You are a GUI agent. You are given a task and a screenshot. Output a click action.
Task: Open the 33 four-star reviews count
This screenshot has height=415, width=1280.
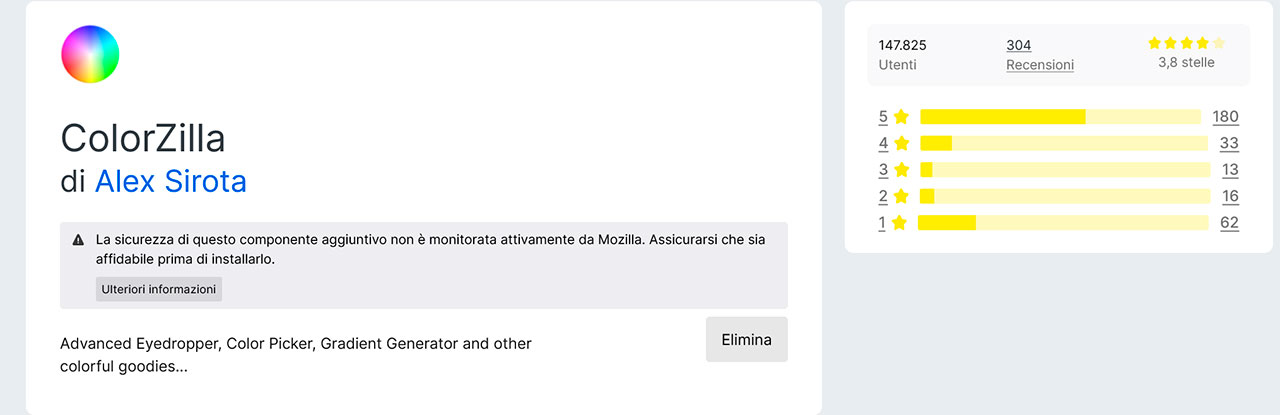coord(1229,143)
